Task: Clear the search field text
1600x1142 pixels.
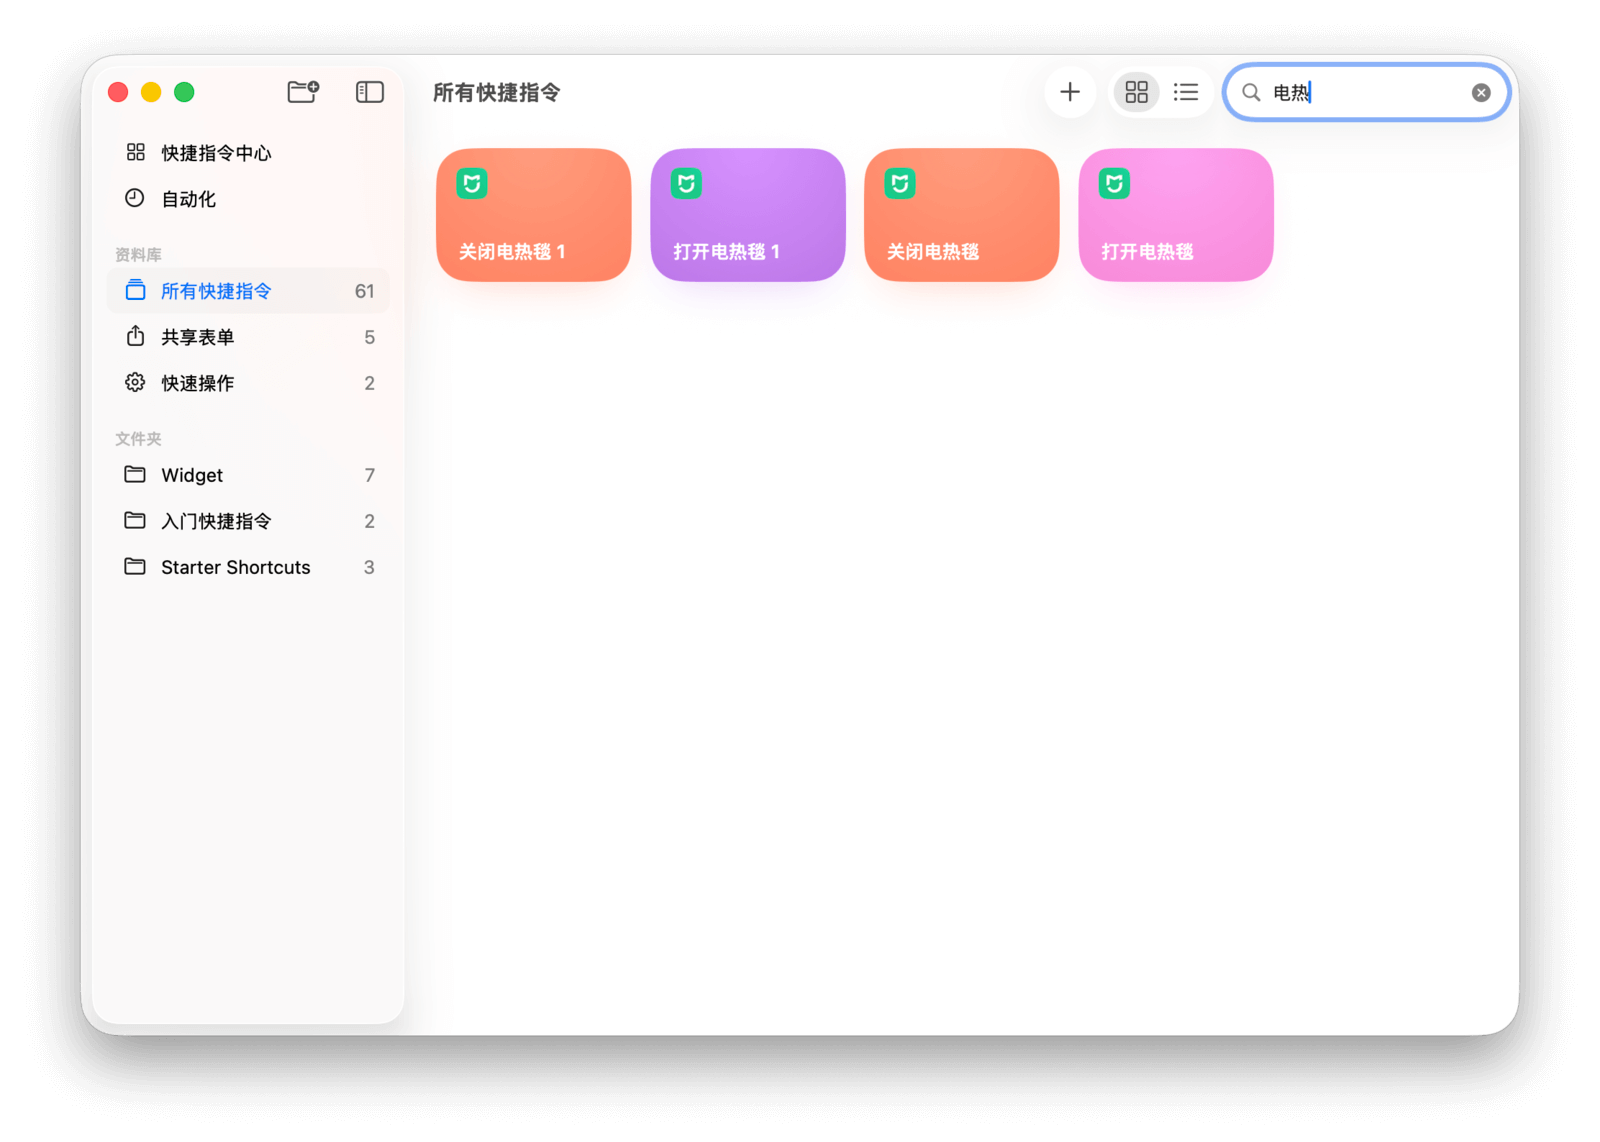Action: pos(1480,93)
